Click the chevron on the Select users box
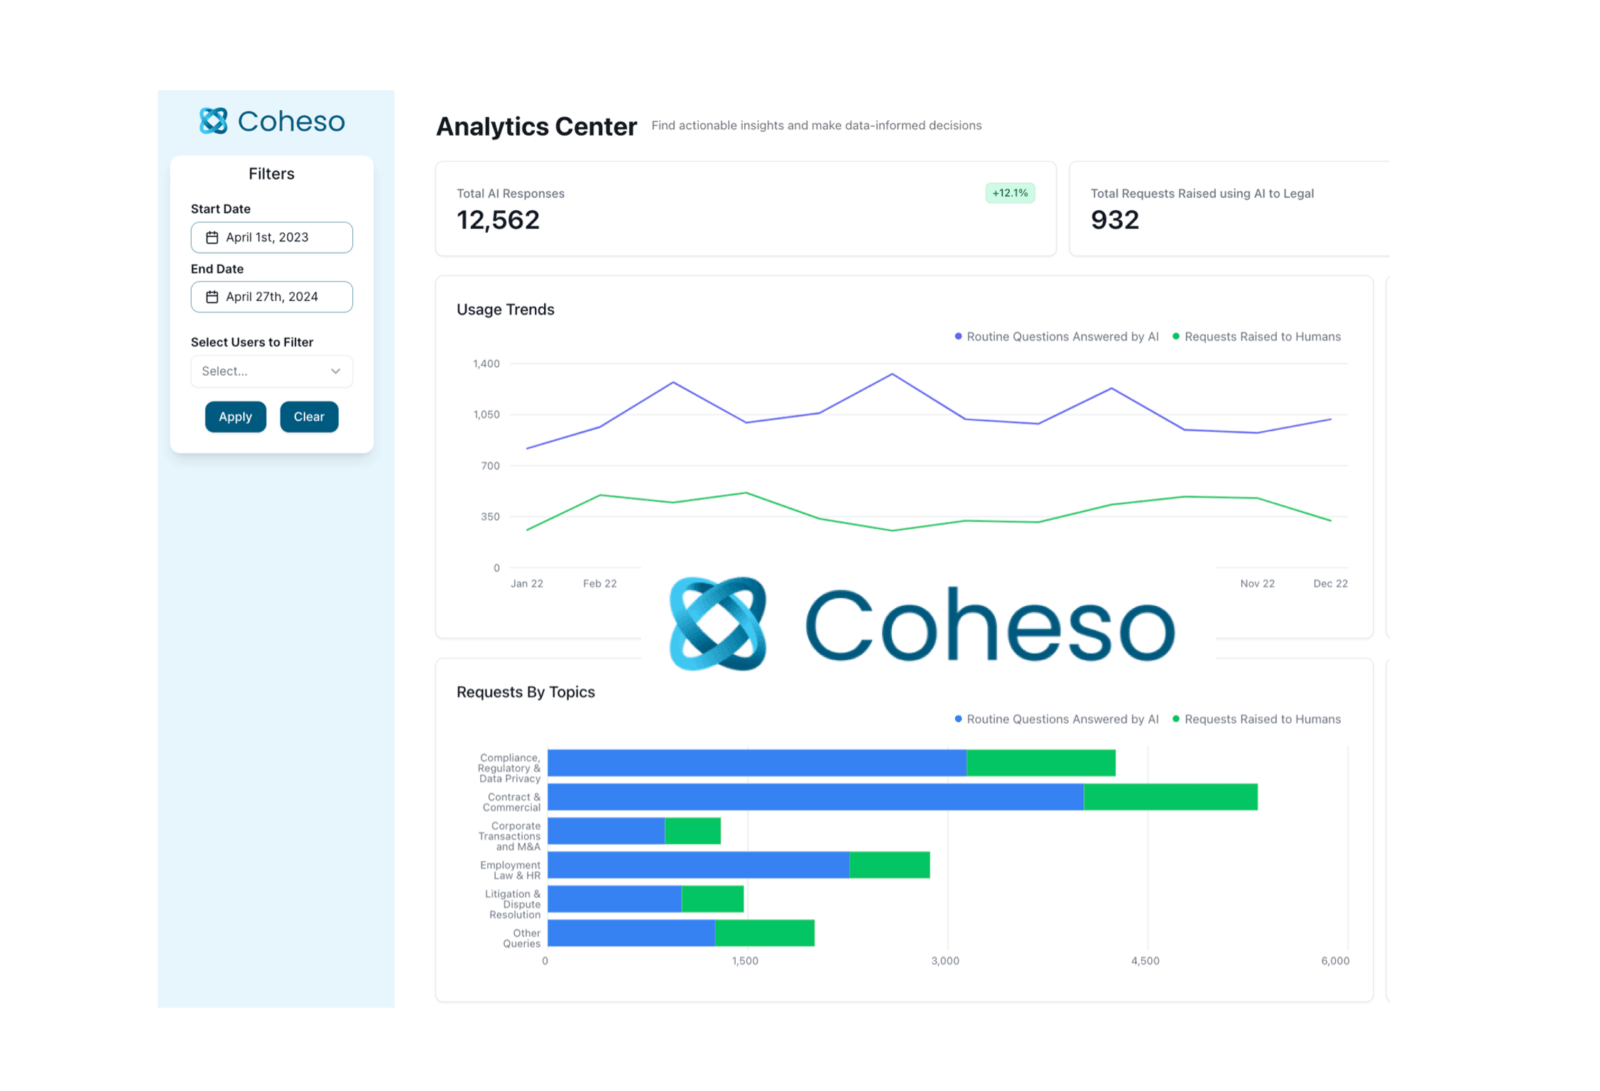 tap(336, 371)
